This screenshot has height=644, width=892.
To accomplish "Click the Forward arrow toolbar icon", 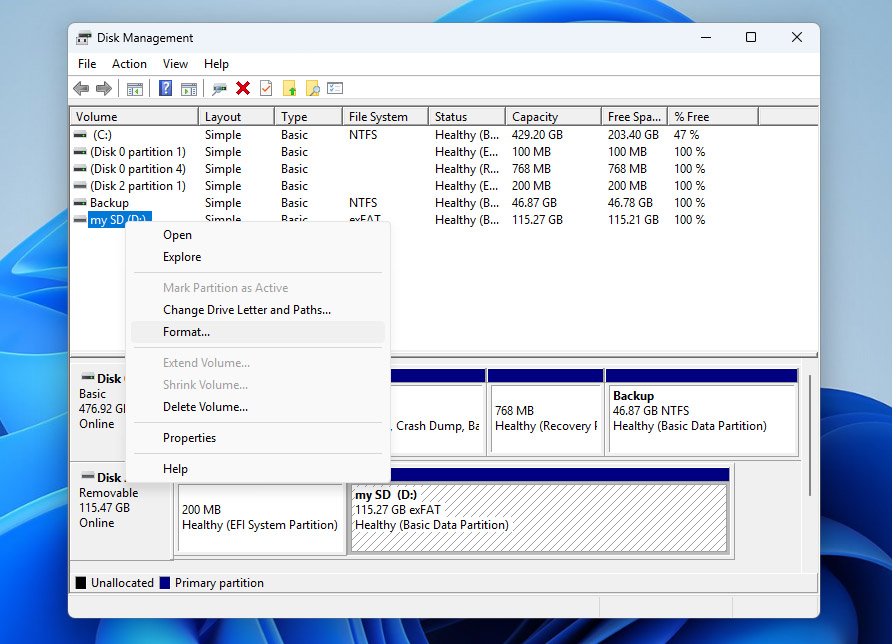I will tap(104, 88).
